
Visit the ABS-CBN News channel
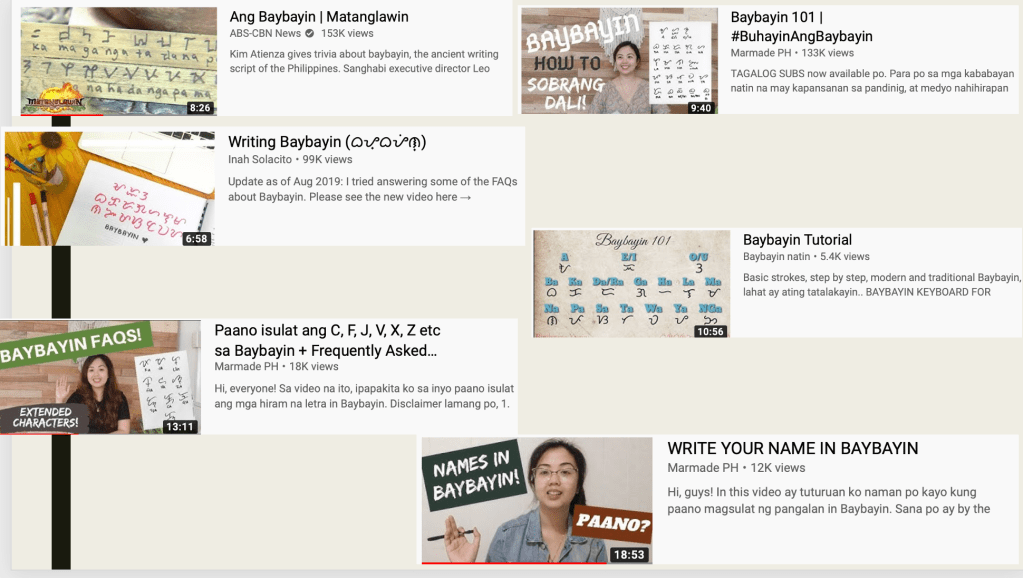pyautogui.click(x=265, y=34)
